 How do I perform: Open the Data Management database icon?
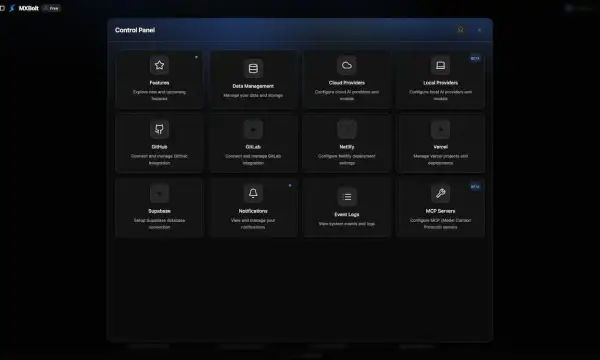click(x=253, y=68)
